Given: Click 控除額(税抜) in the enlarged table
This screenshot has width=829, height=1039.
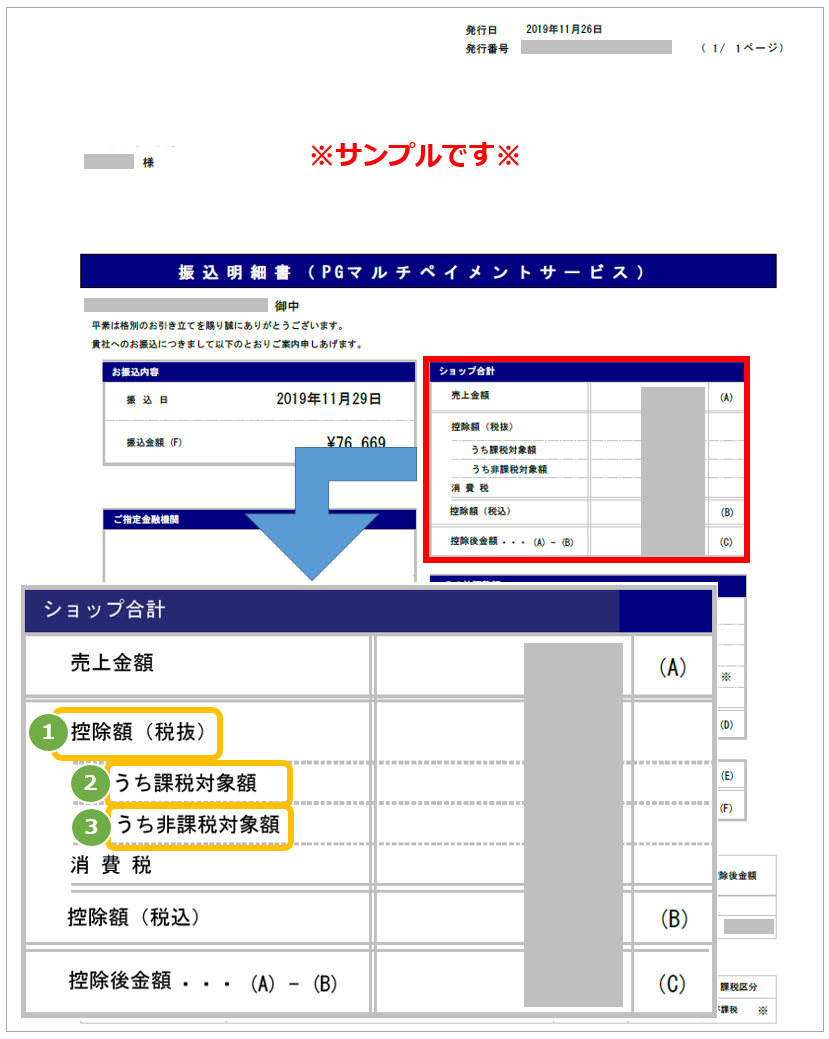Looking at the screenshot, I should click(138, 732).
